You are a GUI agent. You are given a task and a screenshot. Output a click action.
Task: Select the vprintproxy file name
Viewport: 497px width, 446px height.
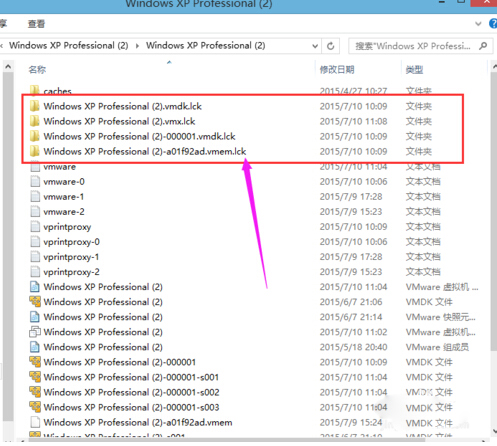coord(67,227)
